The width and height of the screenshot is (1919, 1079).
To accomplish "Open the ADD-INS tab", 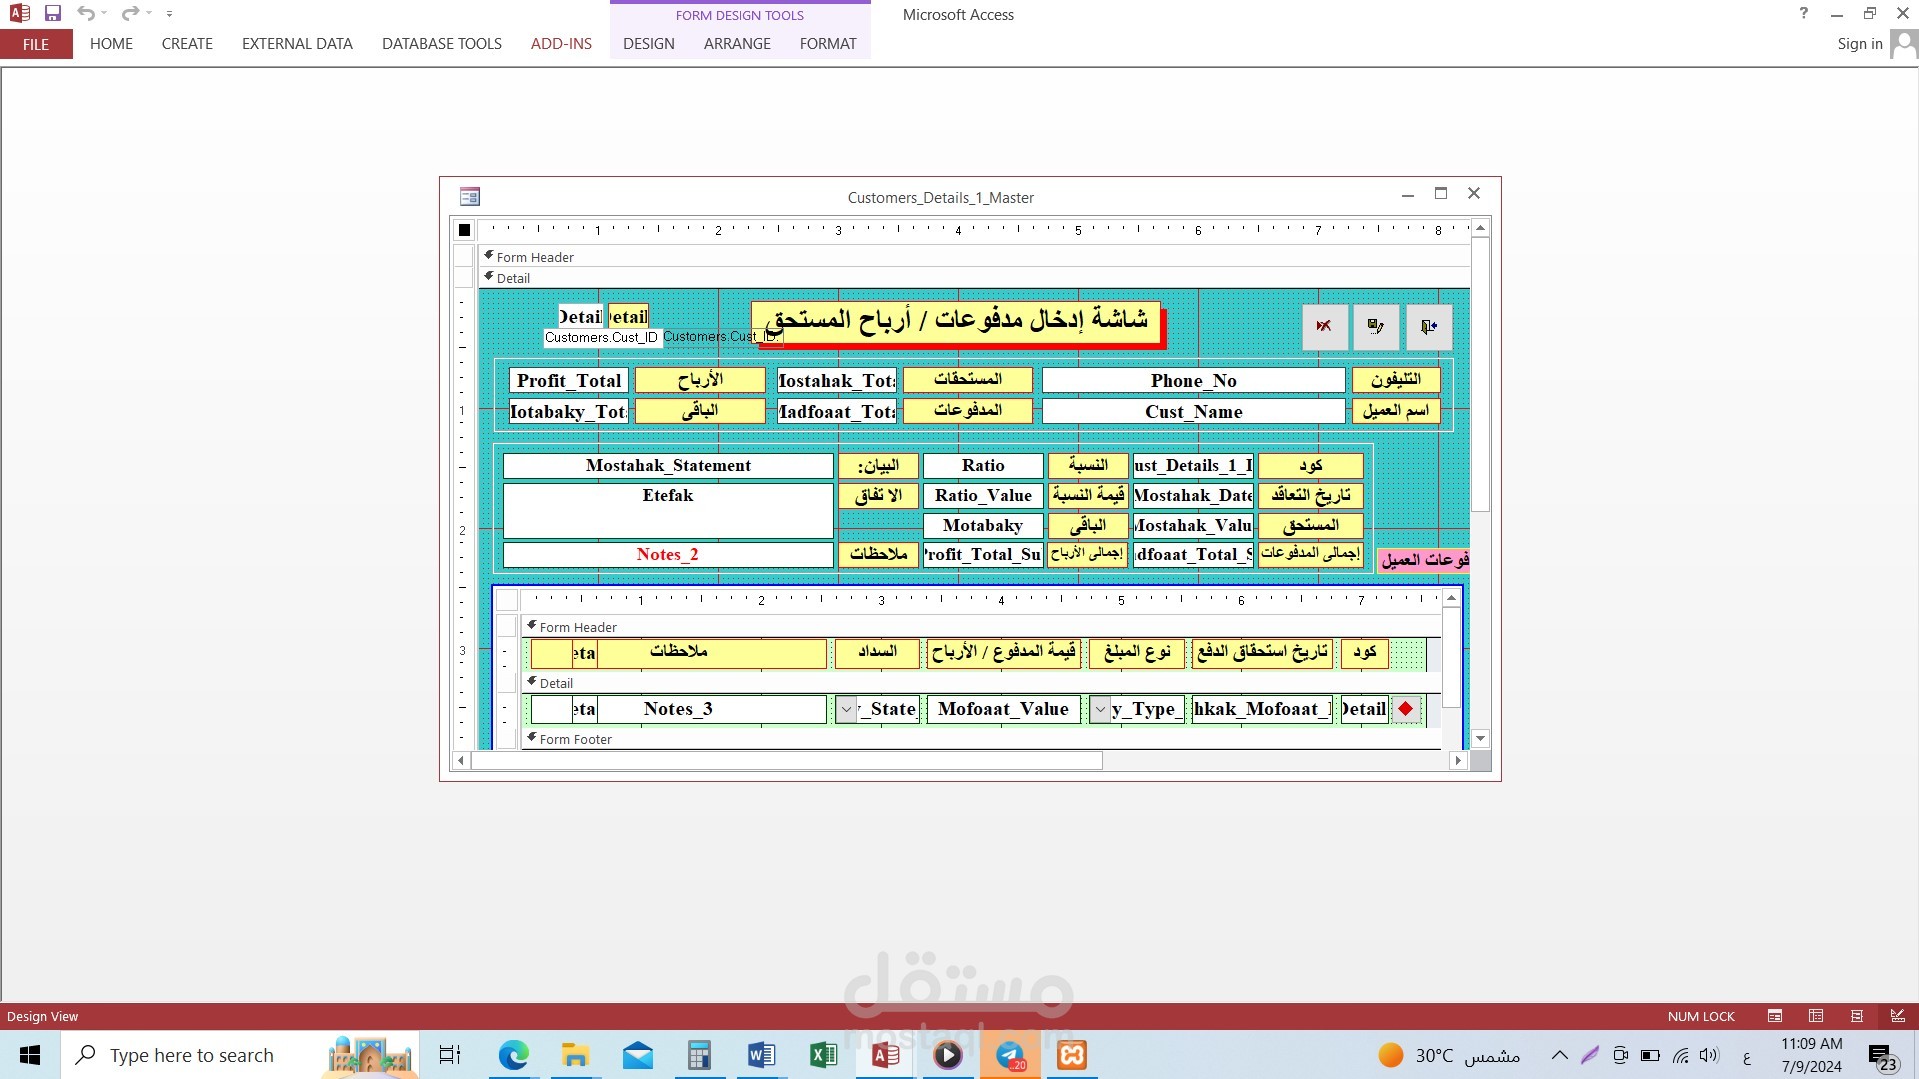I will pos(561,44).
